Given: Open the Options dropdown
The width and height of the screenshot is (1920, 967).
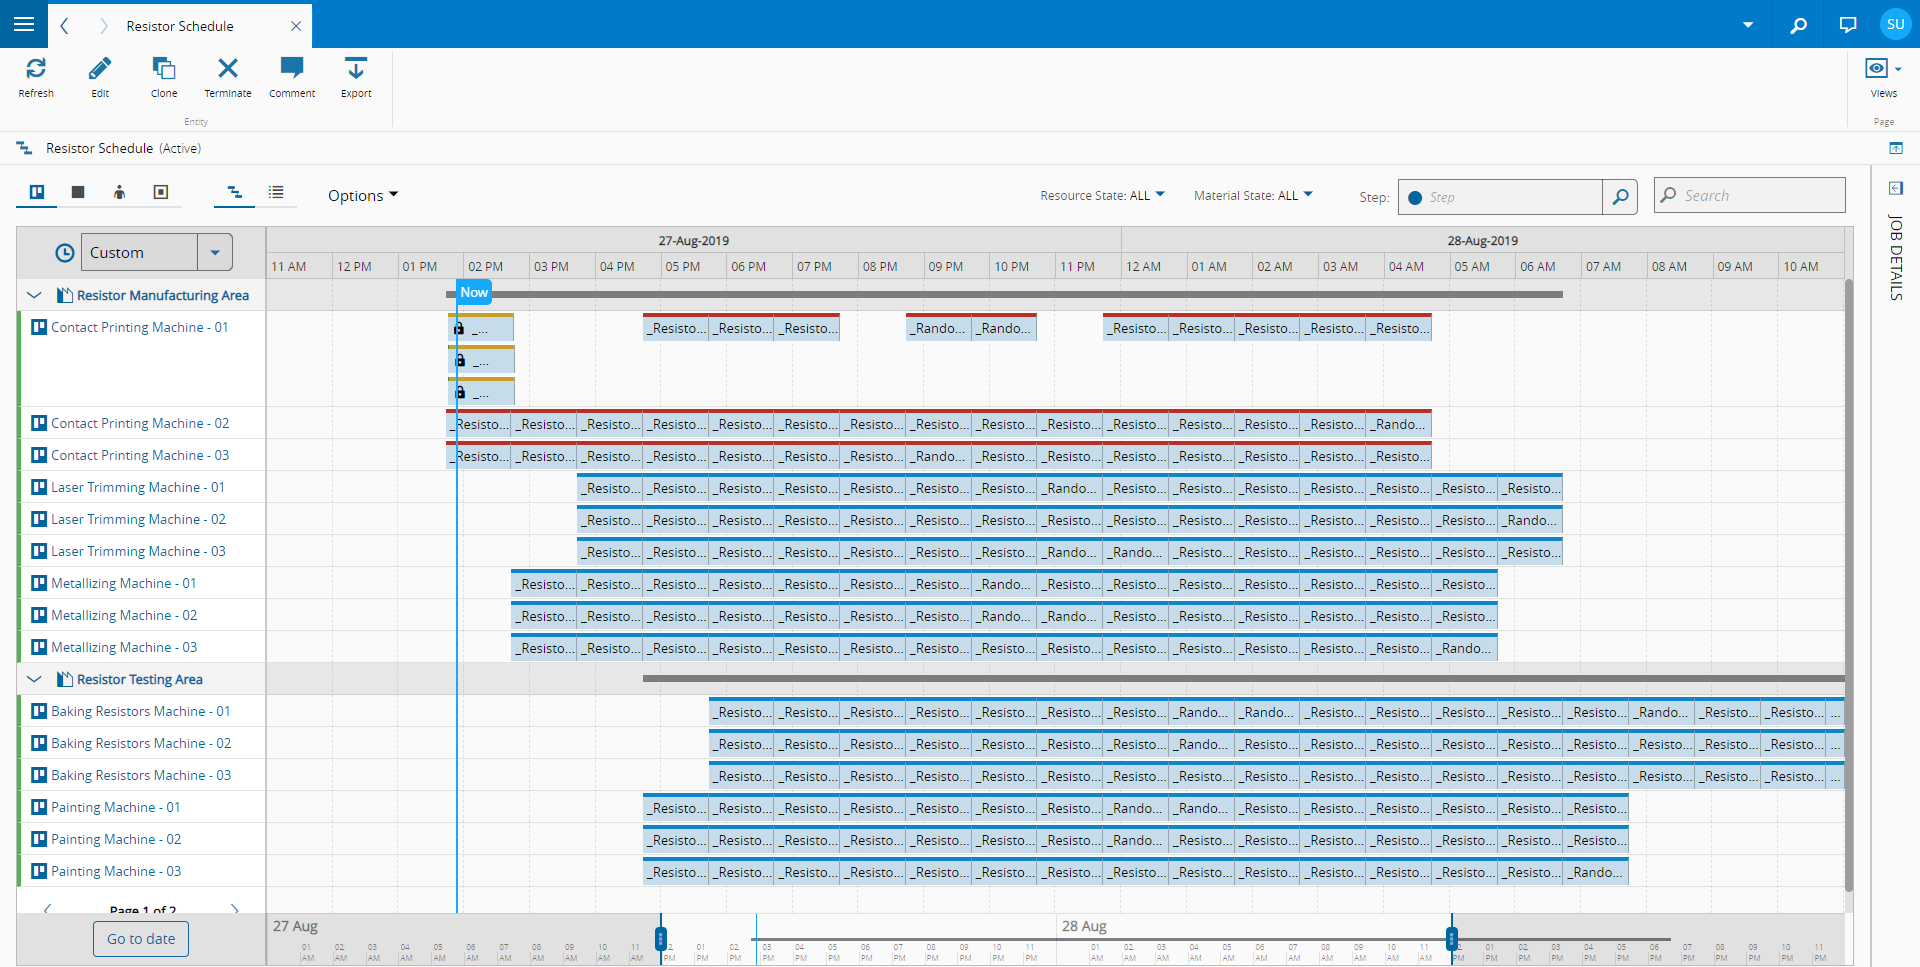Looking at the screenshot, I should [362, 196].
